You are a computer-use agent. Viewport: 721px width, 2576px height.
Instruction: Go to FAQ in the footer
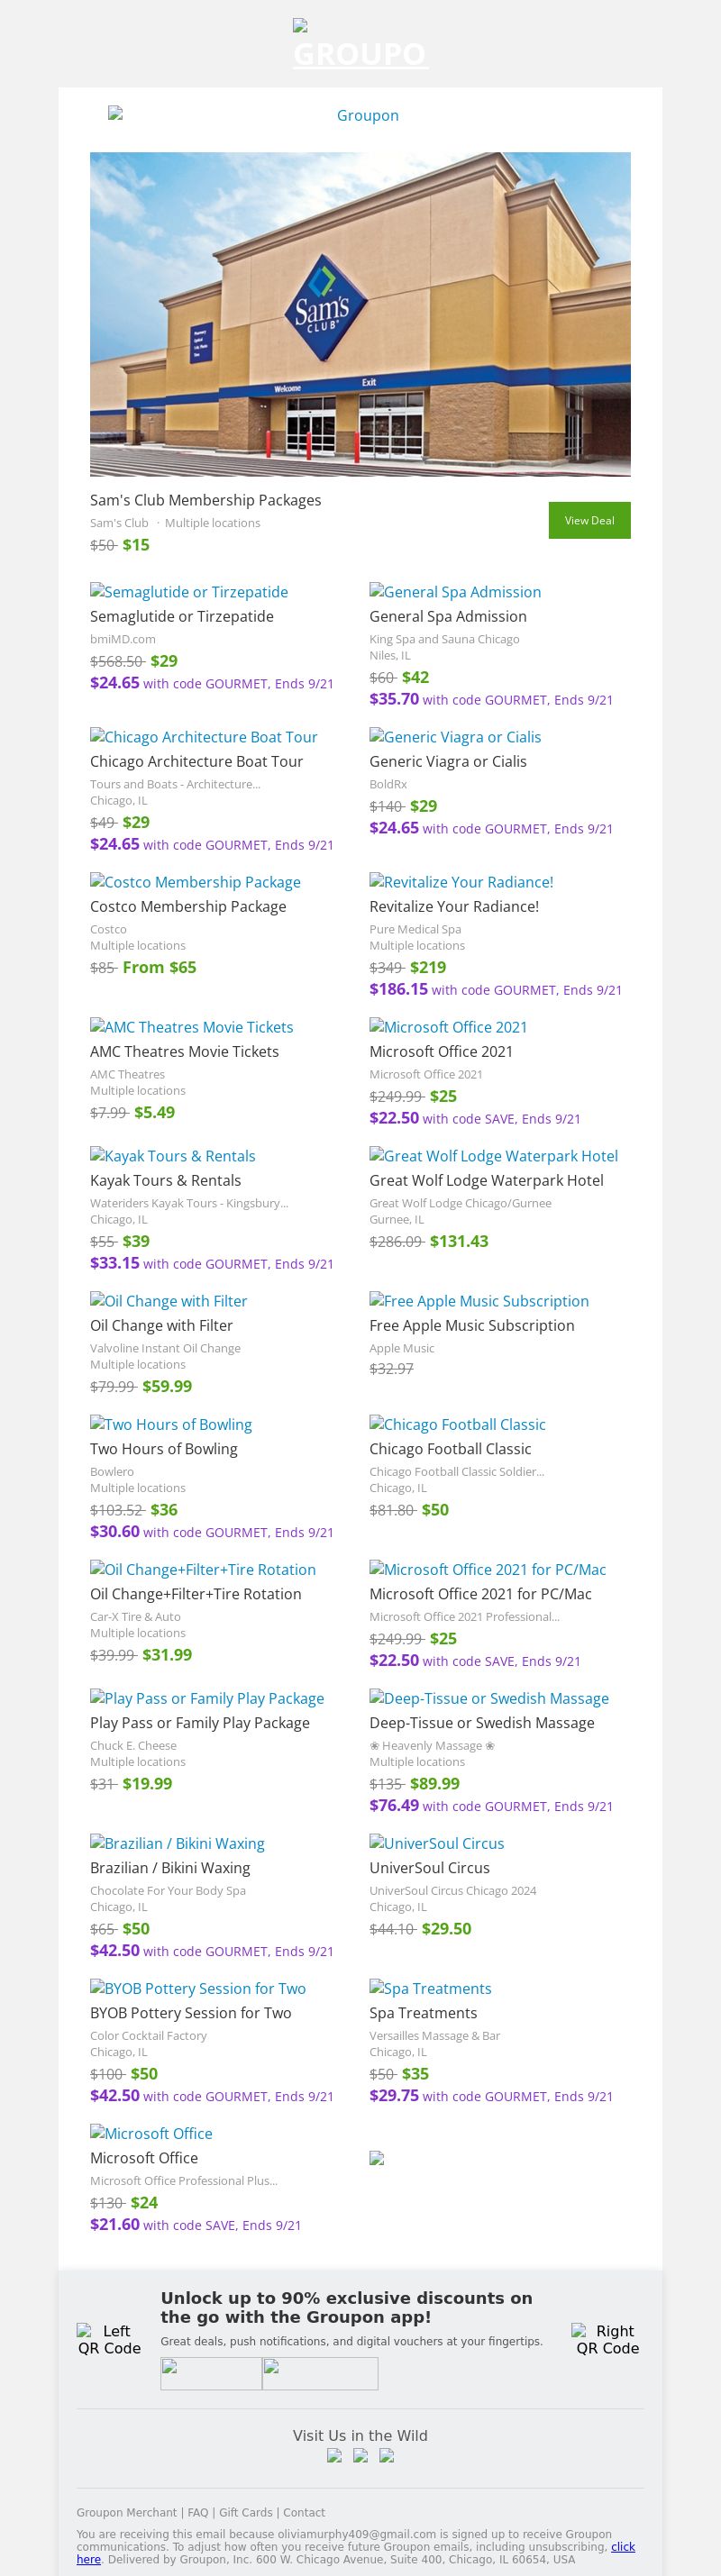[198, 2512]
